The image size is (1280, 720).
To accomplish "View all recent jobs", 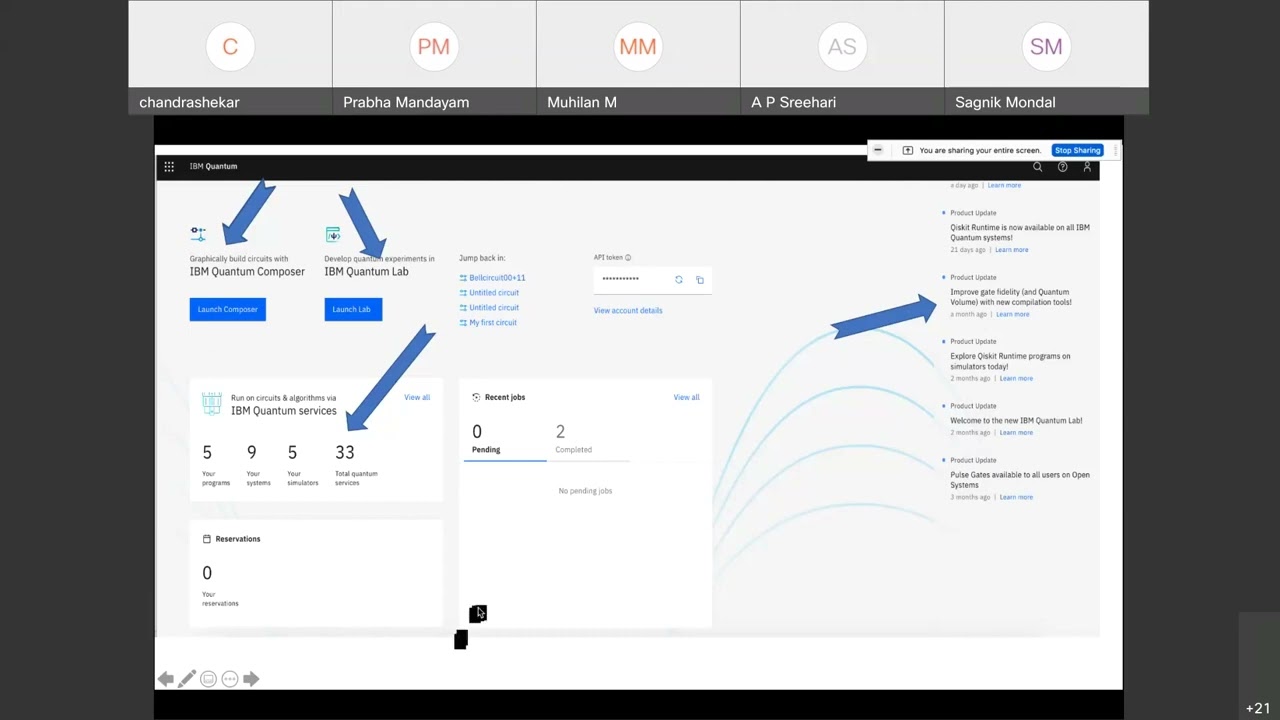I will pos(686,397).
